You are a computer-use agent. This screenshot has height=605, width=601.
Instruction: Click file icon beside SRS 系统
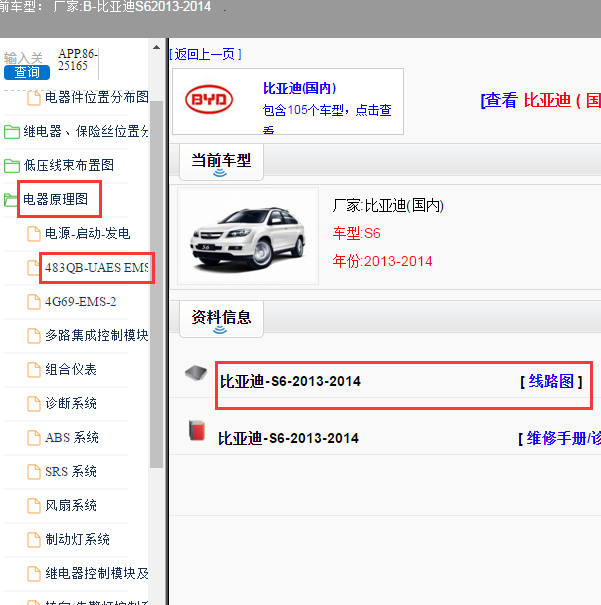point(34,471)
